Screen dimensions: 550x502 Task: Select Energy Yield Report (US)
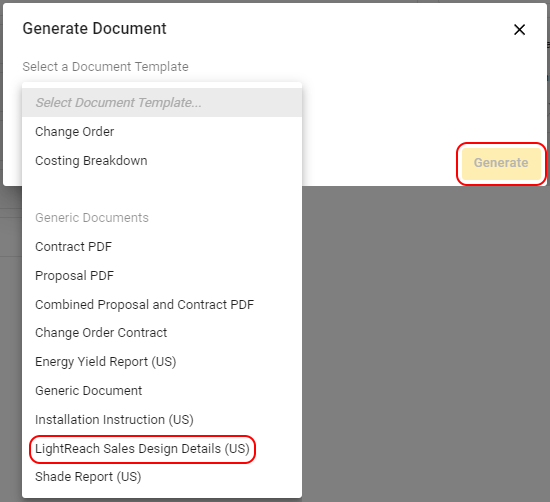pos(162,362)
